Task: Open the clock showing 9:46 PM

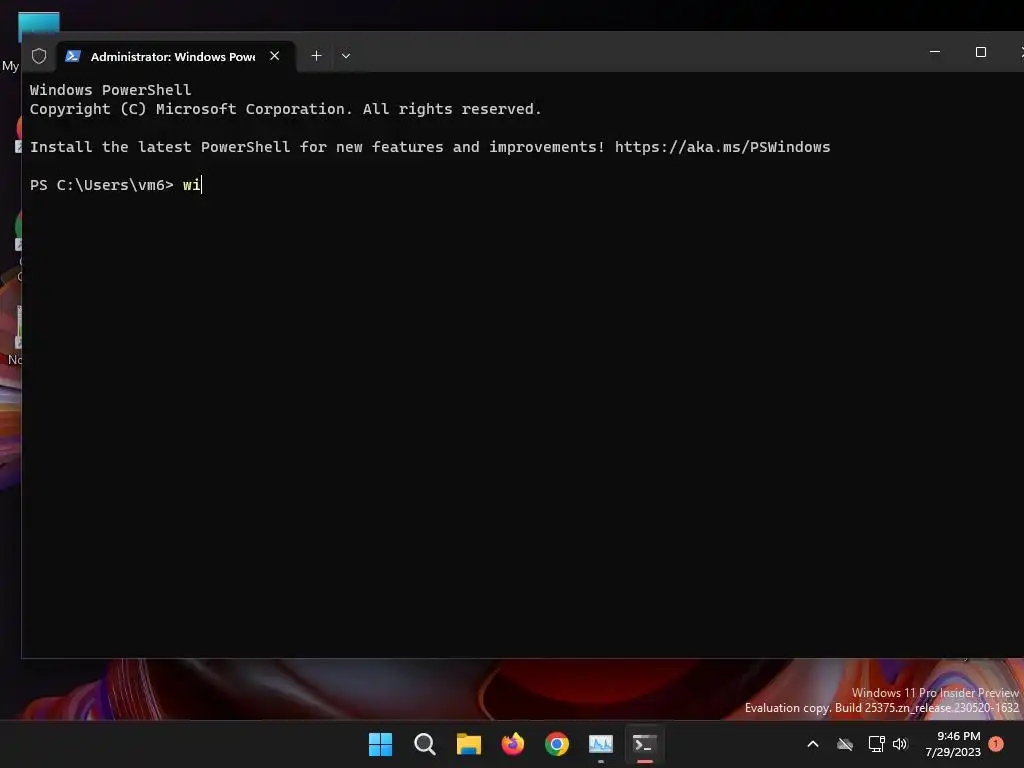Action: (x=953, y=744)
